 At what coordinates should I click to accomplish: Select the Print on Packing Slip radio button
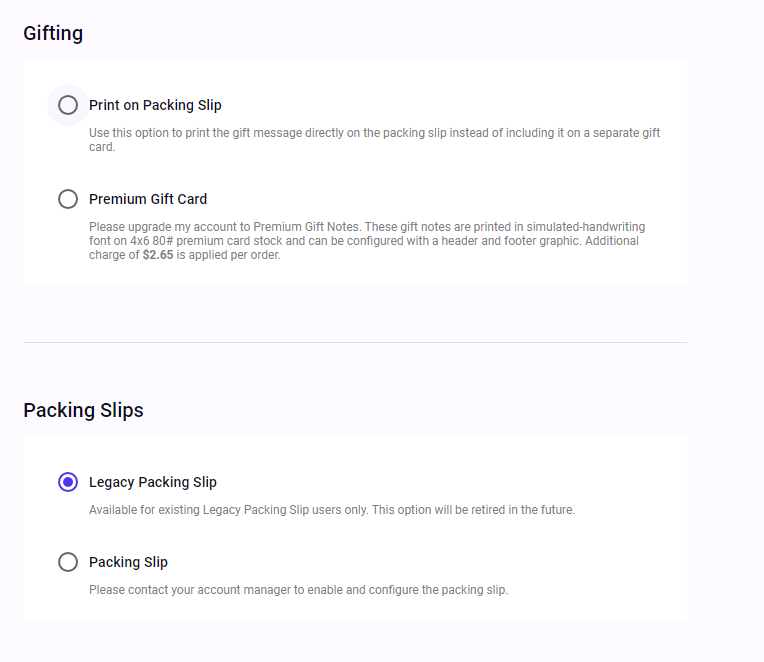click(68, 105)
